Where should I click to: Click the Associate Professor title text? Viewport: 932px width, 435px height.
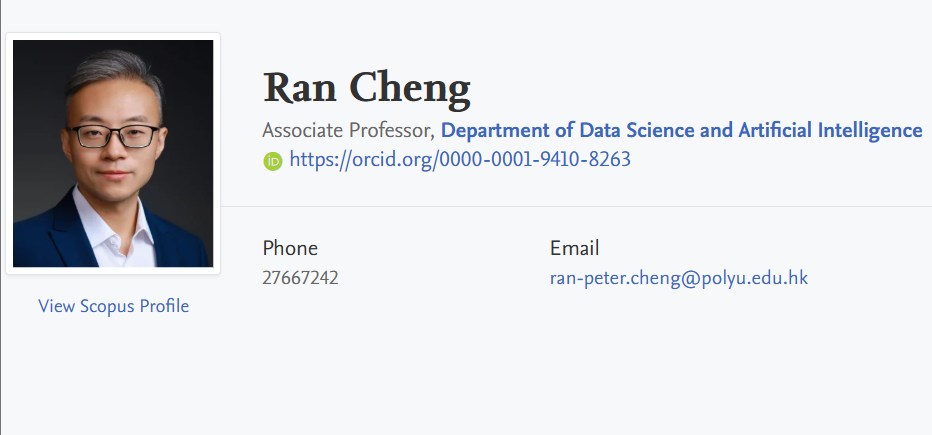coord(347,130)
